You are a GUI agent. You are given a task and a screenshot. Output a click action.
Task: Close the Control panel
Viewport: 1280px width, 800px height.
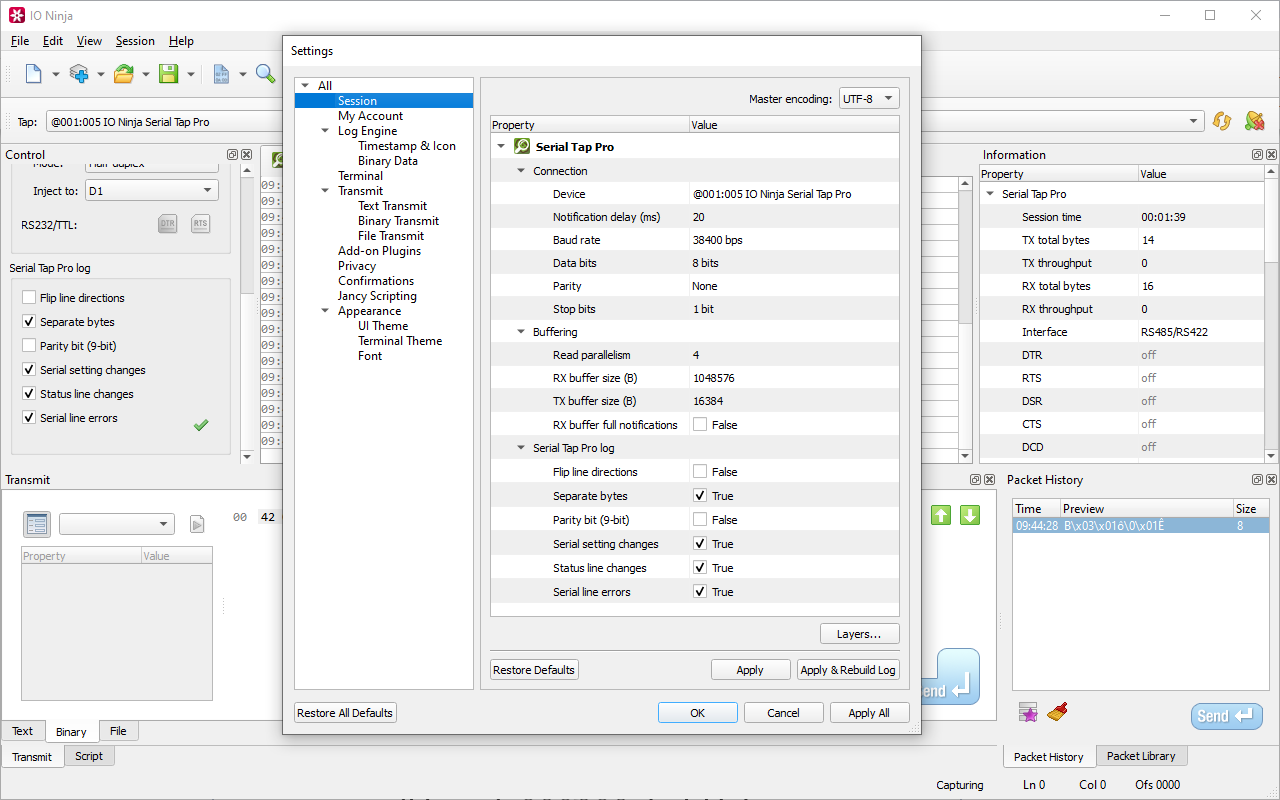(x=246, y=155)
